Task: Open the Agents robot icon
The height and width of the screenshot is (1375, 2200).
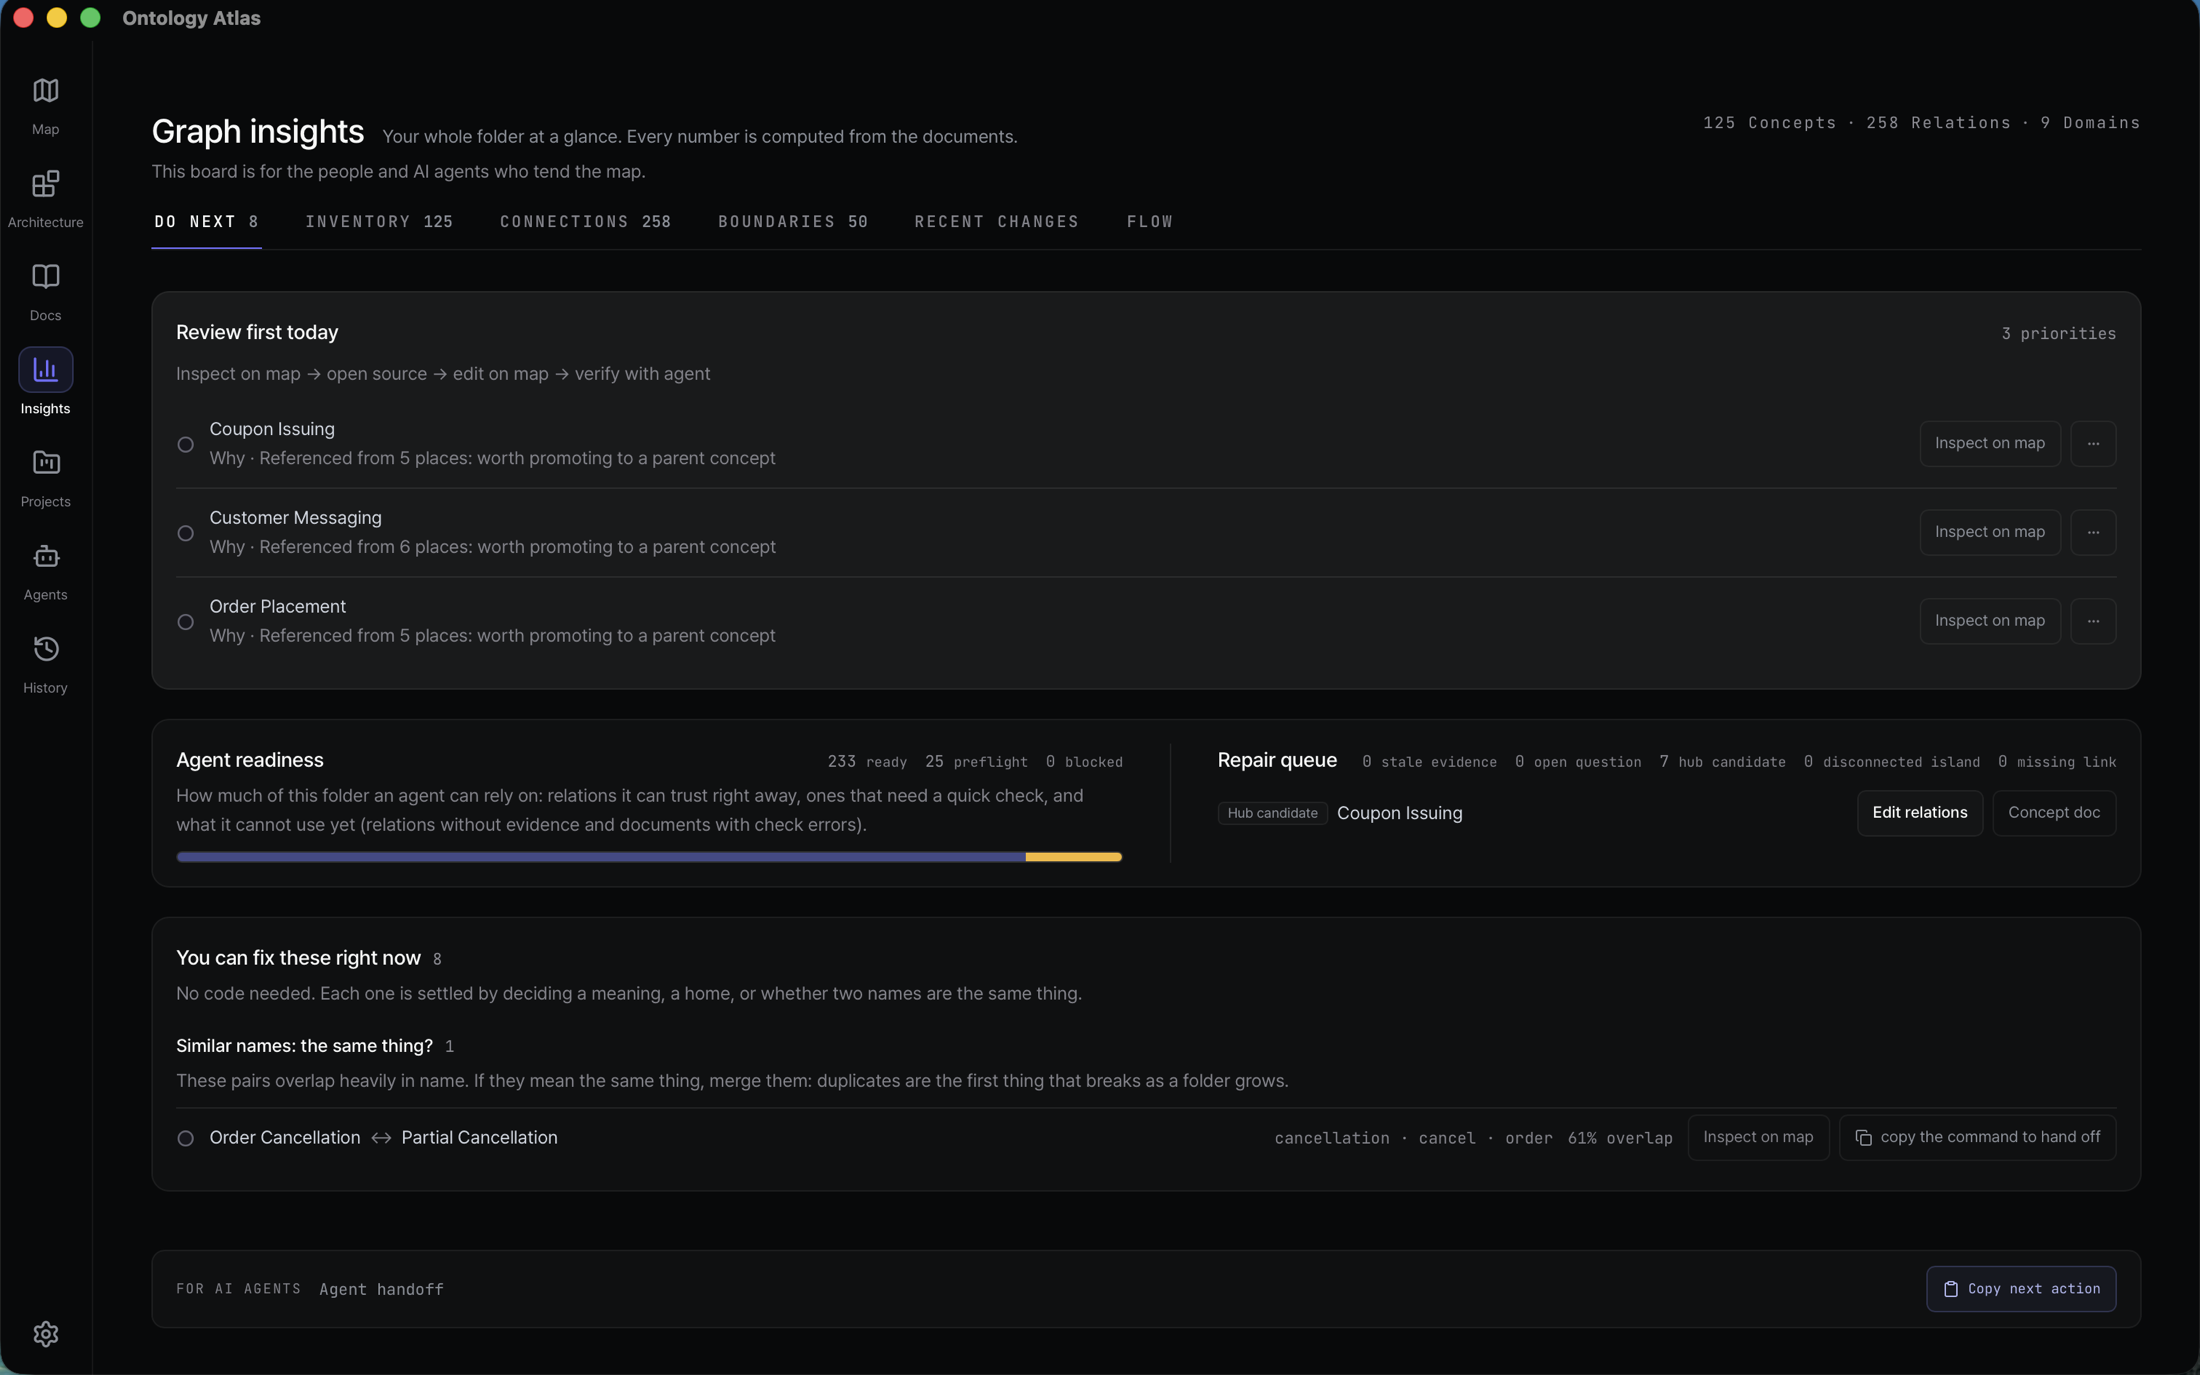Action: 45,555
